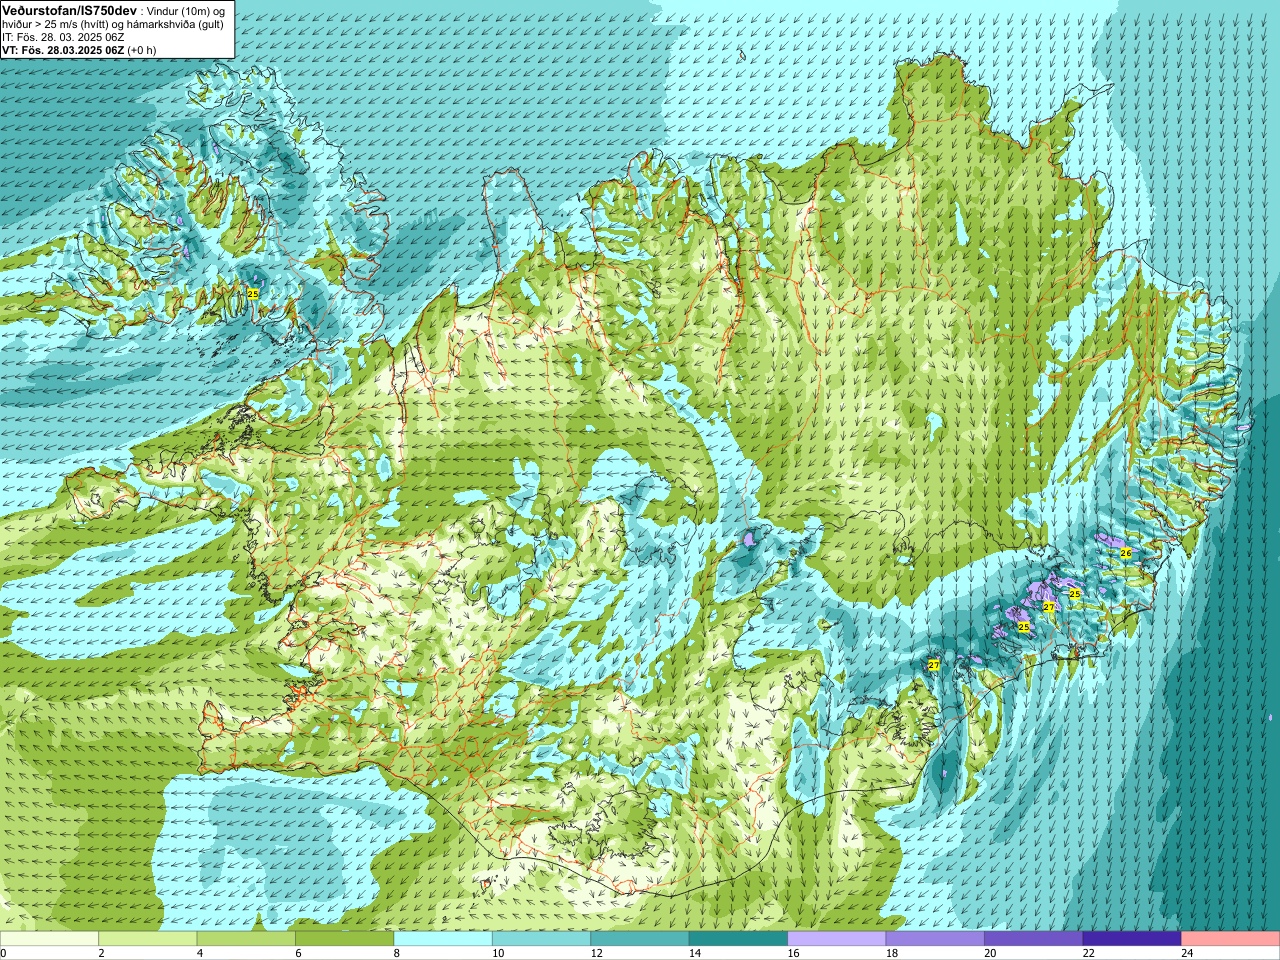Click the dark teal 14–16 m/s legend swatch
Image resolution: width=1280 pixels, height=960 pixels.
click(738, 939)
